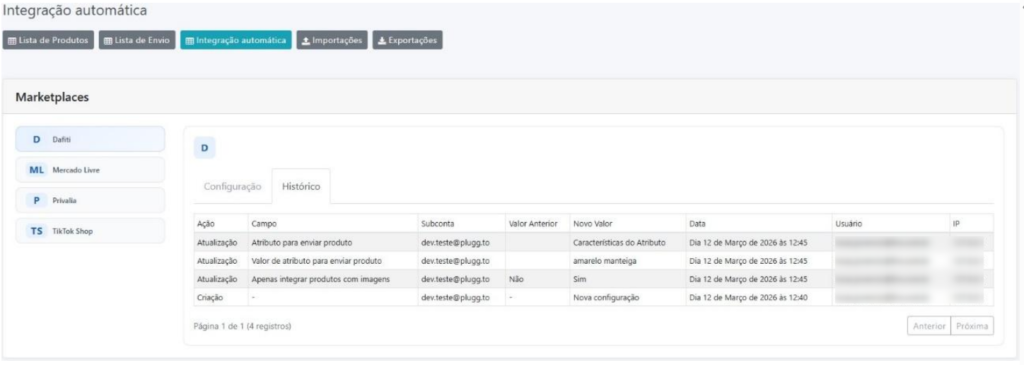Click the P badge icon for Privalia

[37, 200]
